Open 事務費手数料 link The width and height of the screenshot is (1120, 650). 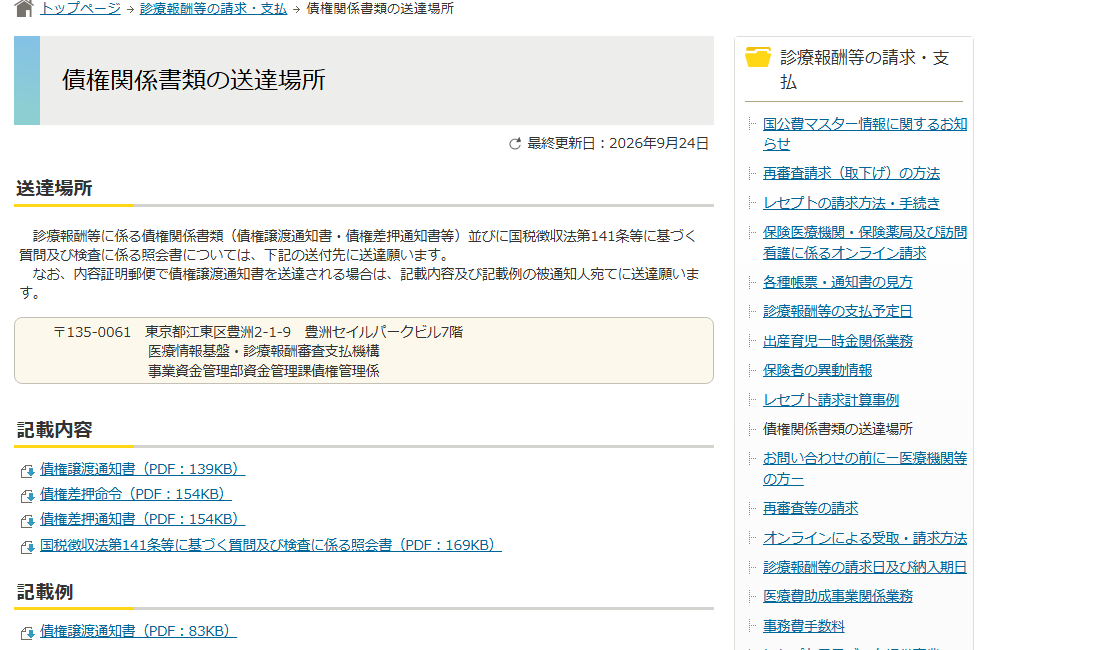[804, 626]
